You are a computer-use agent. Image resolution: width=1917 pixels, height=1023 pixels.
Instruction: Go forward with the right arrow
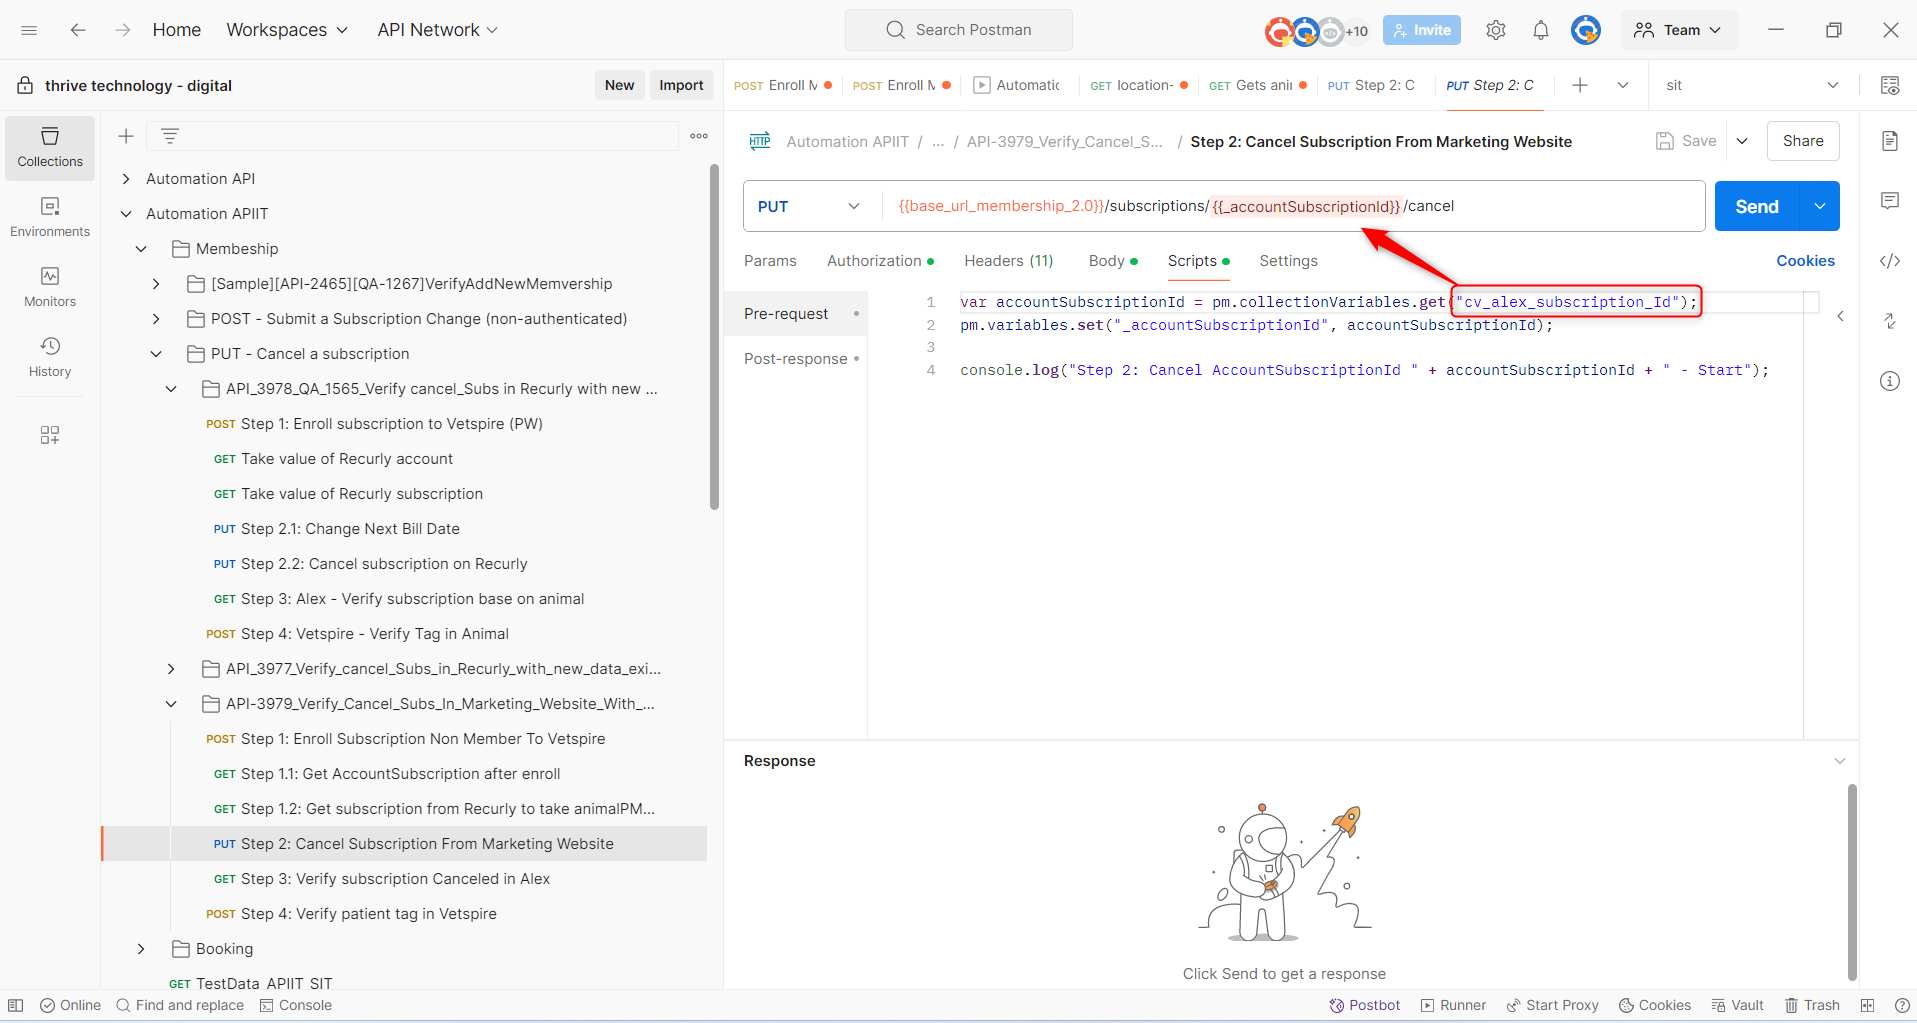[x=122, y=30]
